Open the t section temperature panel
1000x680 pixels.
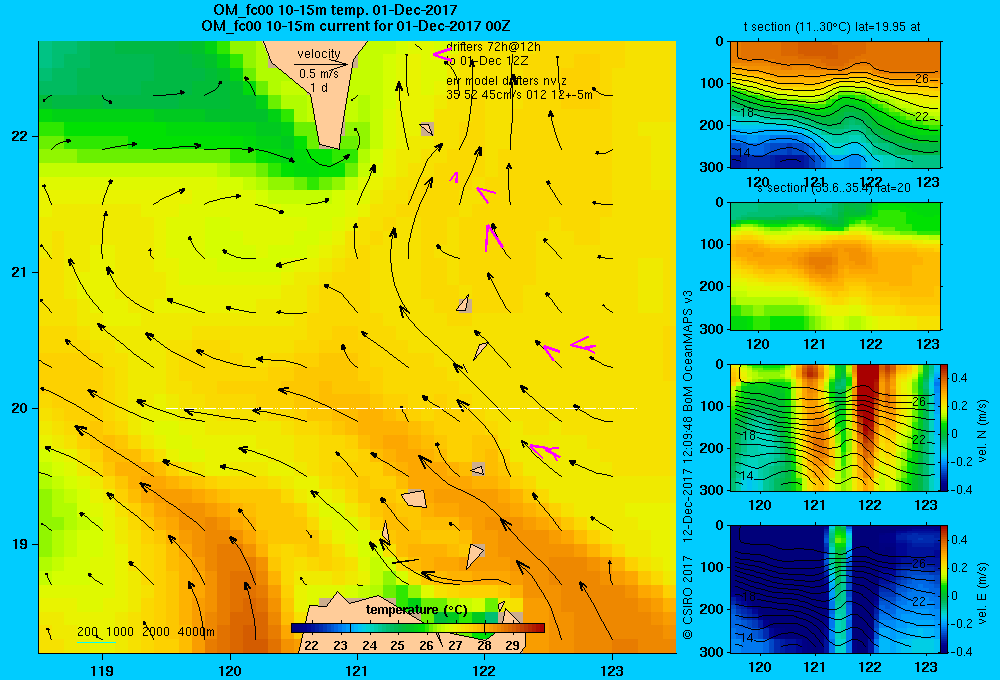[x=835, y=105]
